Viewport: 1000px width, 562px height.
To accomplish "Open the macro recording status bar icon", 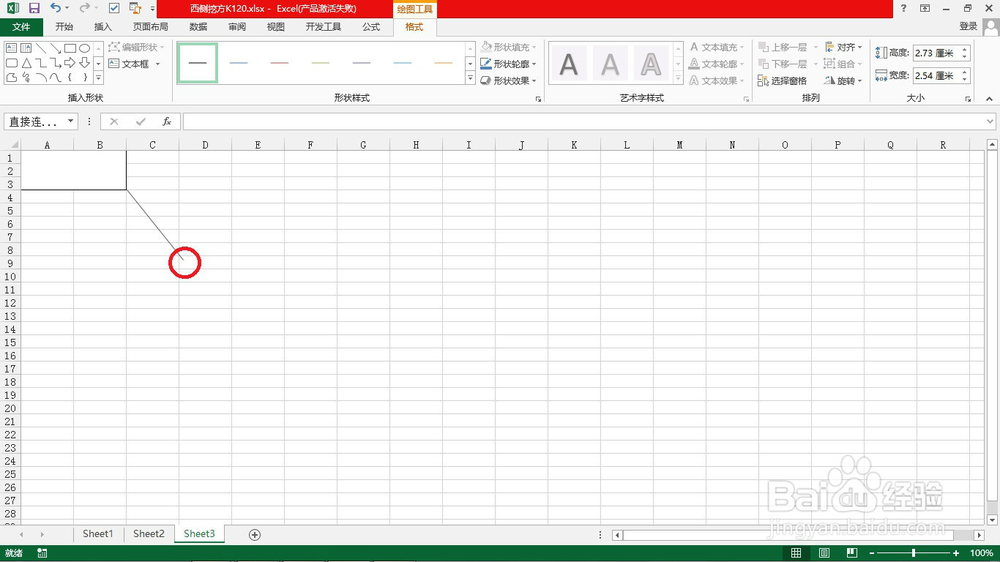I will [x=42, y=553].
